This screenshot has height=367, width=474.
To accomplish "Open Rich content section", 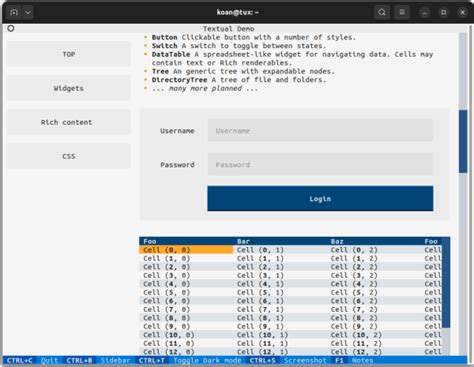I will (x=69, y=122).
